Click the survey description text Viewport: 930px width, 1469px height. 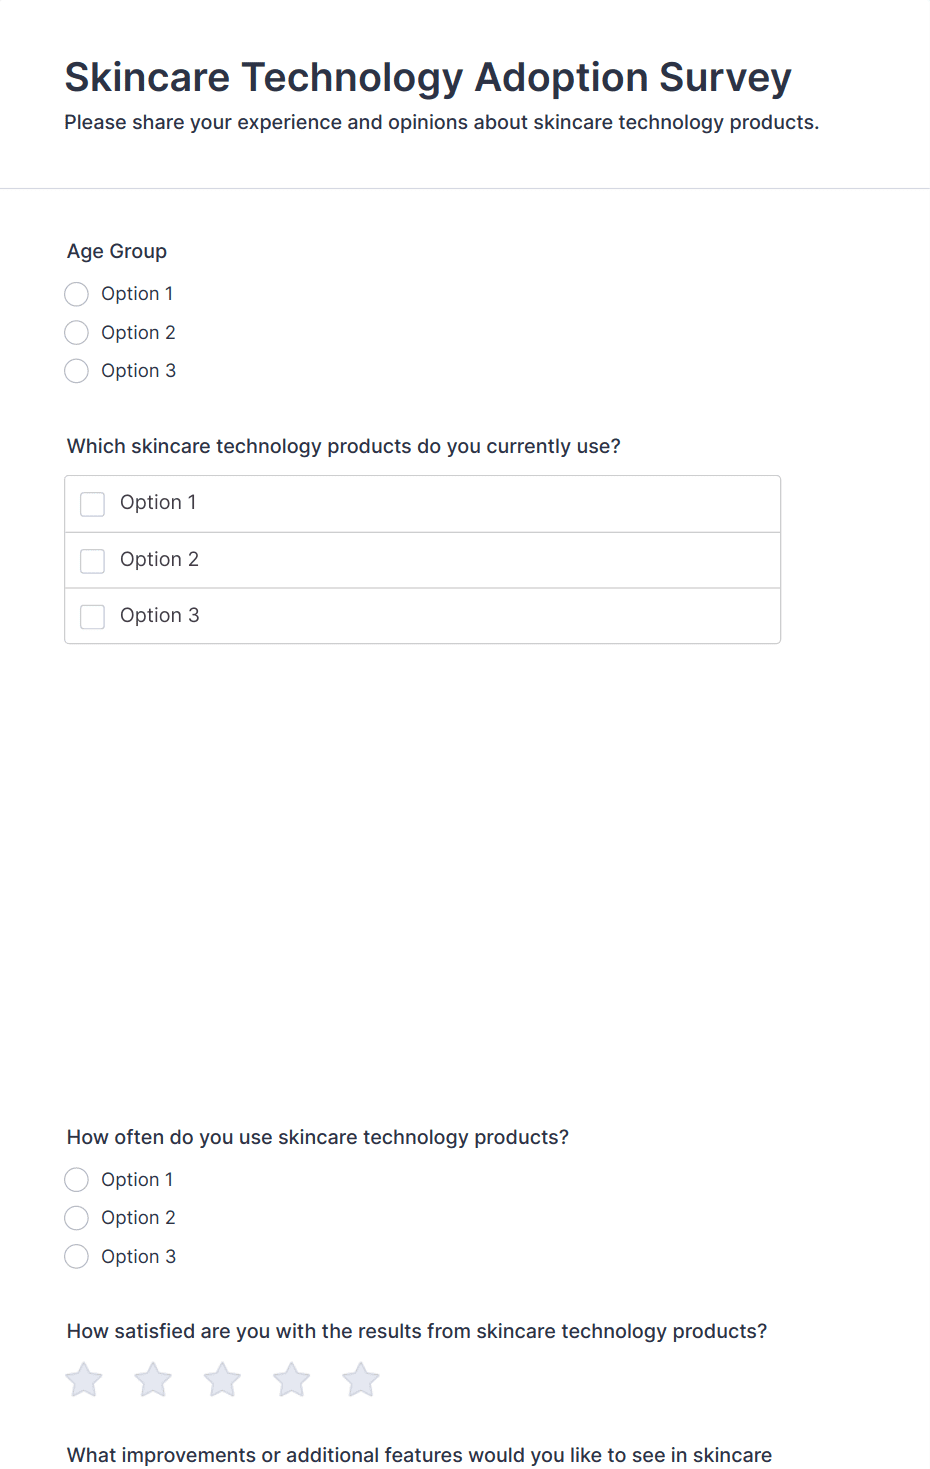point(441,123)
